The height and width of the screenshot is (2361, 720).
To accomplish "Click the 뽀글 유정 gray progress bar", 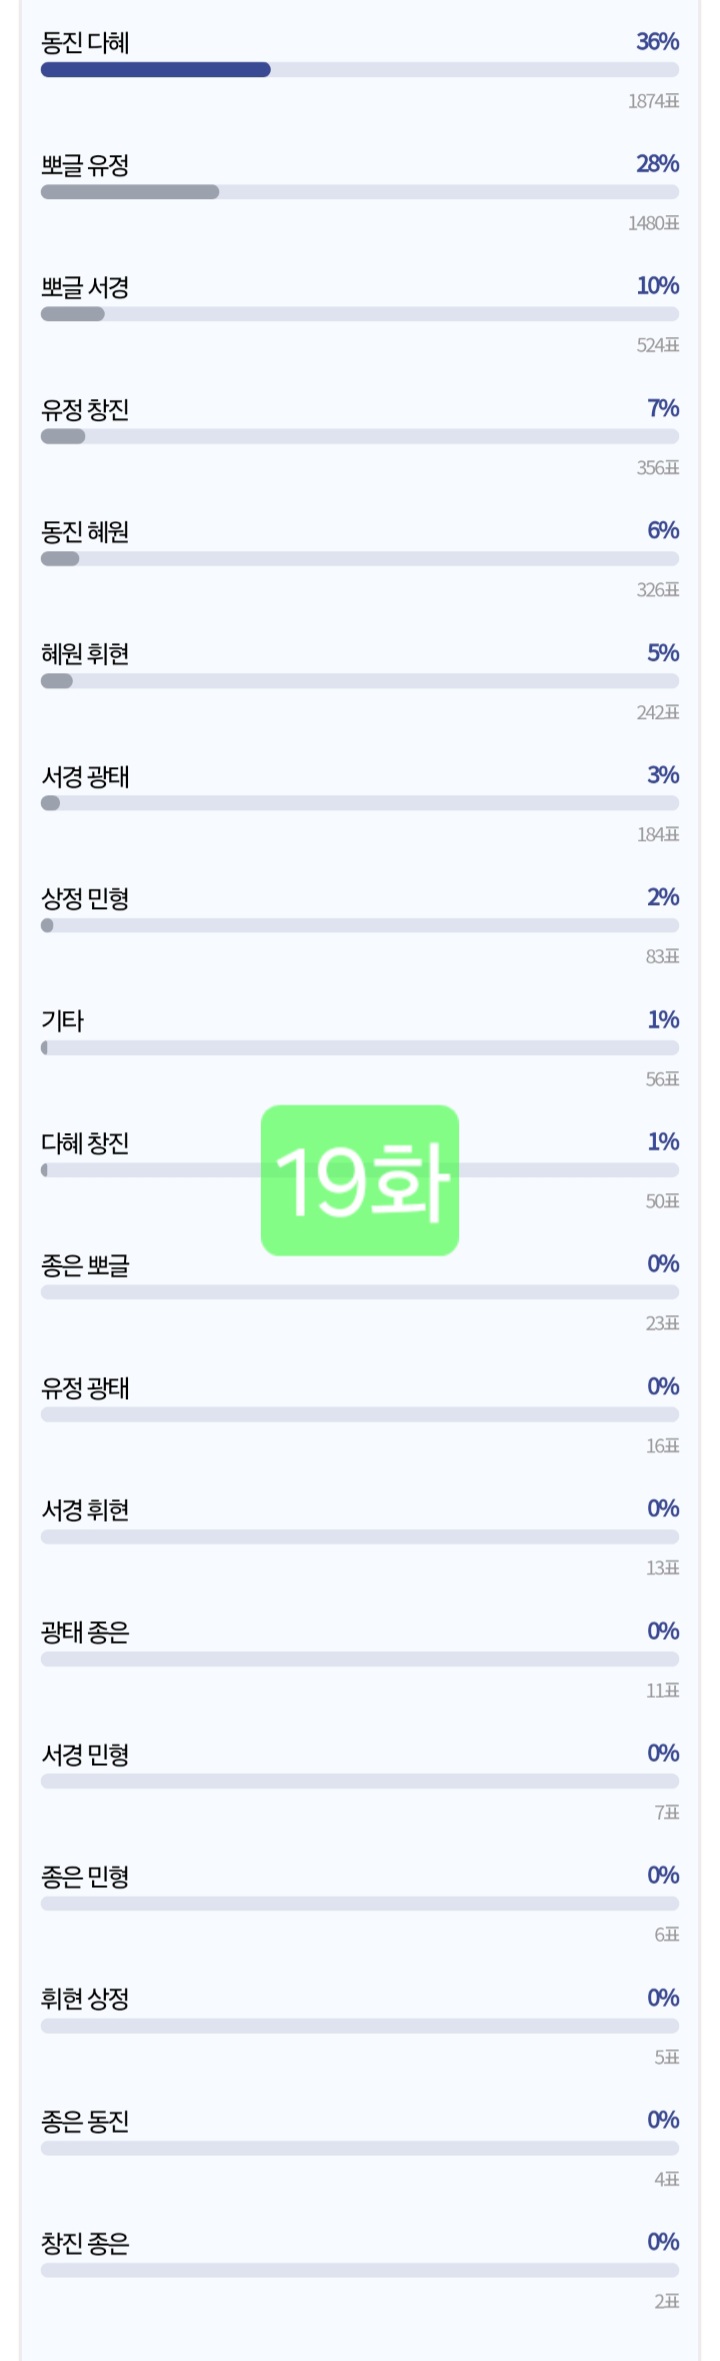I will [x=130, y=192].
